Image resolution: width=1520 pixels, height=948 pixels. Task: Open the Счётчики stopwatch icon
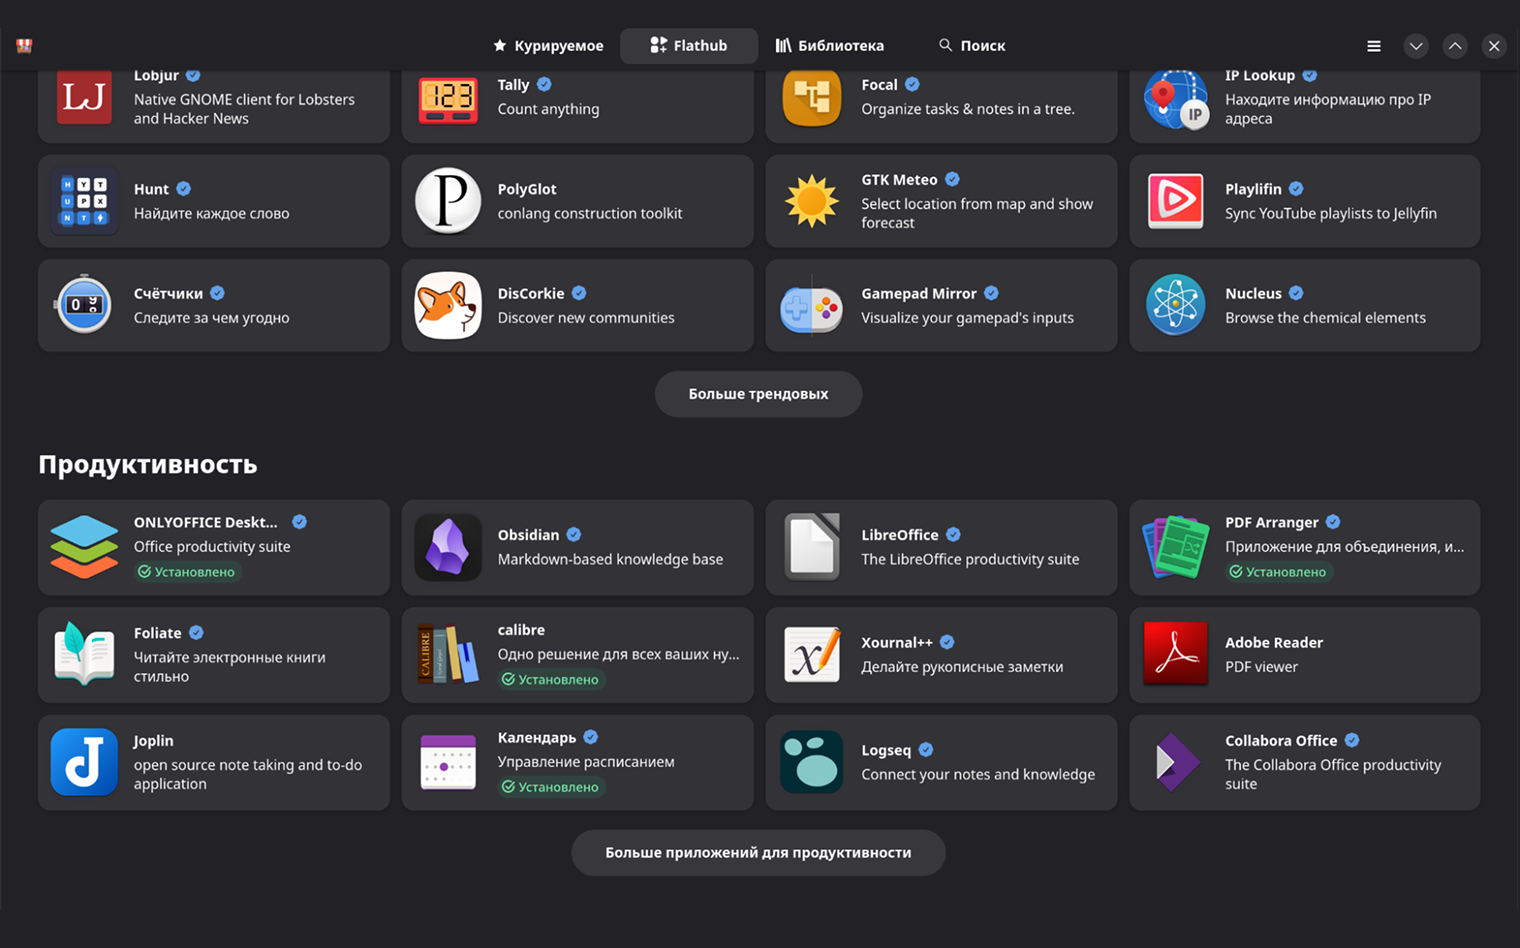(84, 305)
